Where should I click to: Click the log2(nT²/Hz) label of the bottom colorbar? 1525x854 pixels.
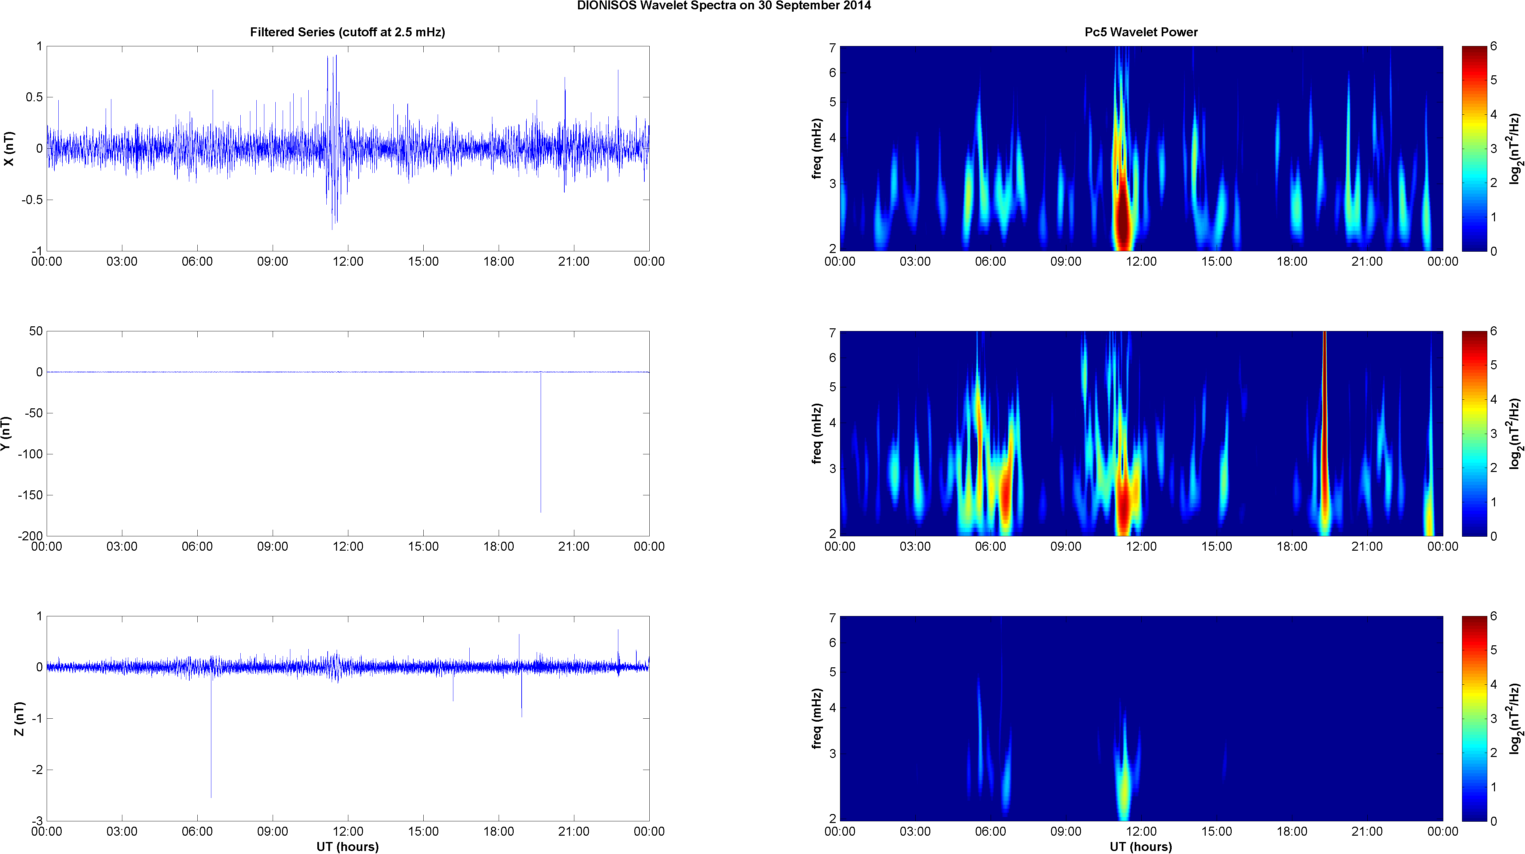(x=1516, y=719)
